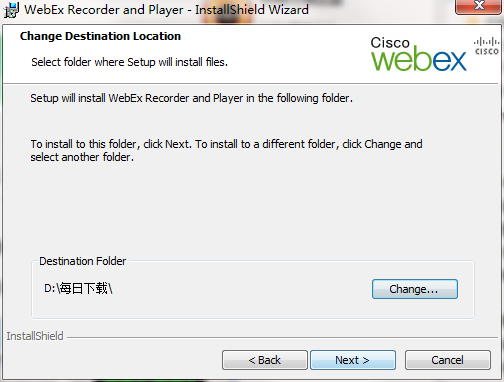Click the 'To install to this folder' instruction line
The width and height of the screenshot is (504, 382).
tap(226, 144)
